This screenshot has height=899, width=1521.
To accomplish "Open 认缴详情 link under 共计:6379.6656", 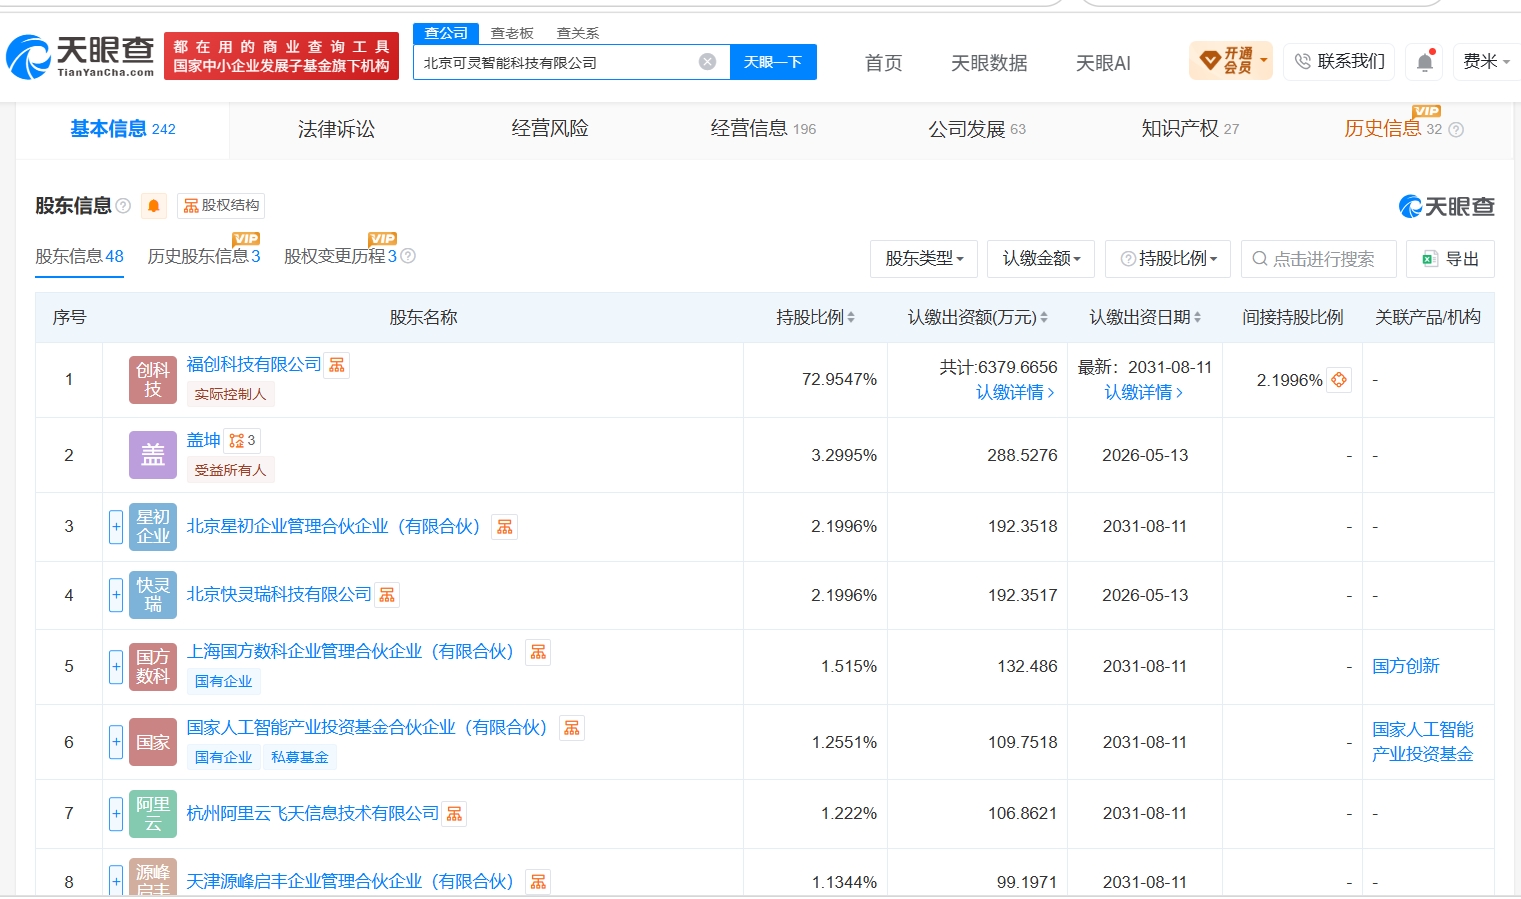I will pyautogui.click(x=1015, y=393).
